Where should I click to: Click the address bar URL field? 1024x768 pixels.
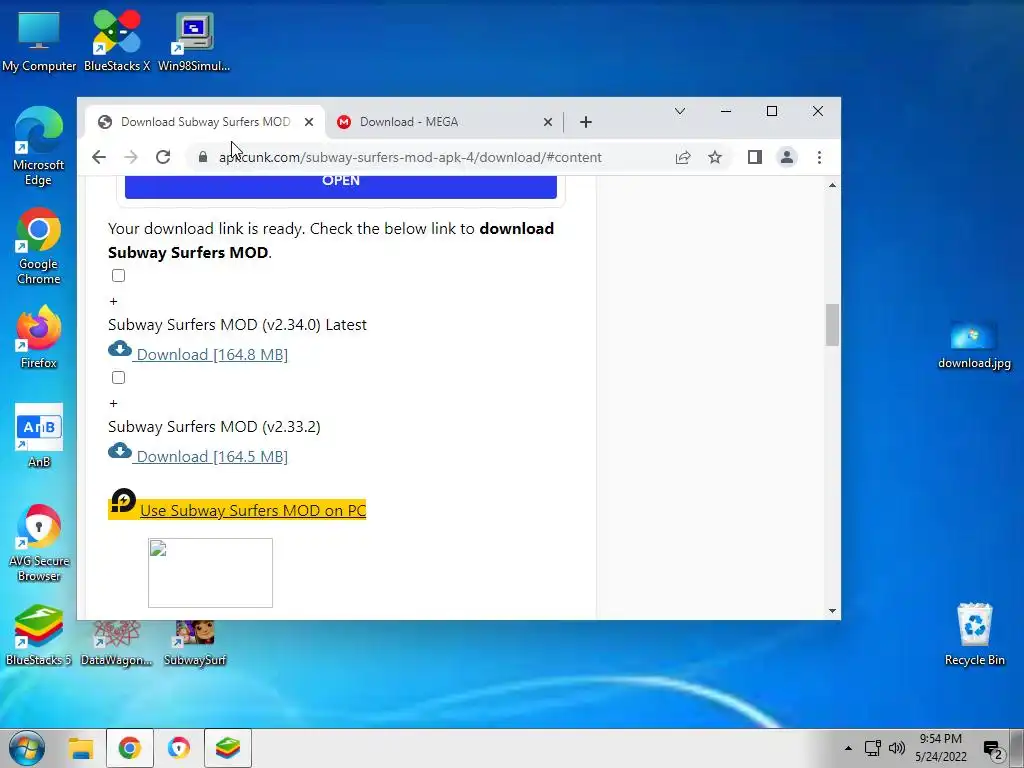coord(410,157)
